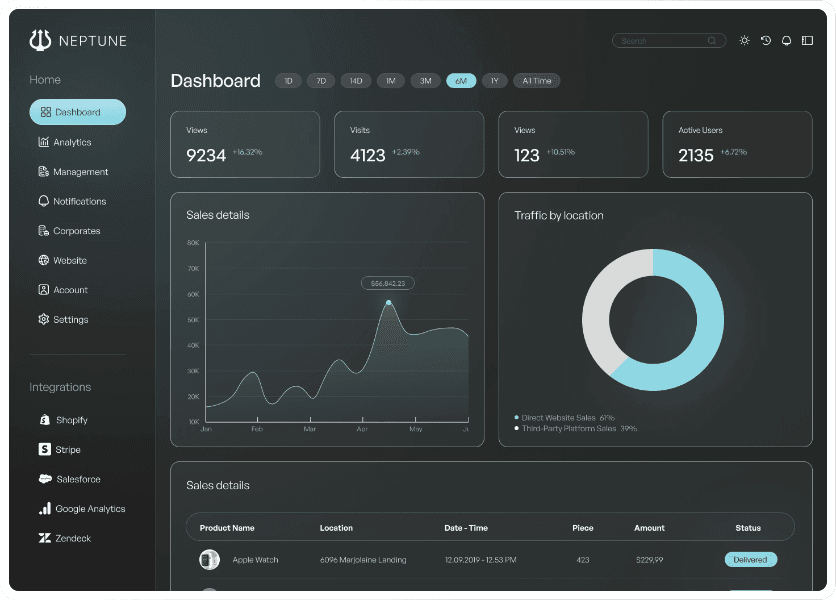Select the 1D time range

[x=288, y=81]
